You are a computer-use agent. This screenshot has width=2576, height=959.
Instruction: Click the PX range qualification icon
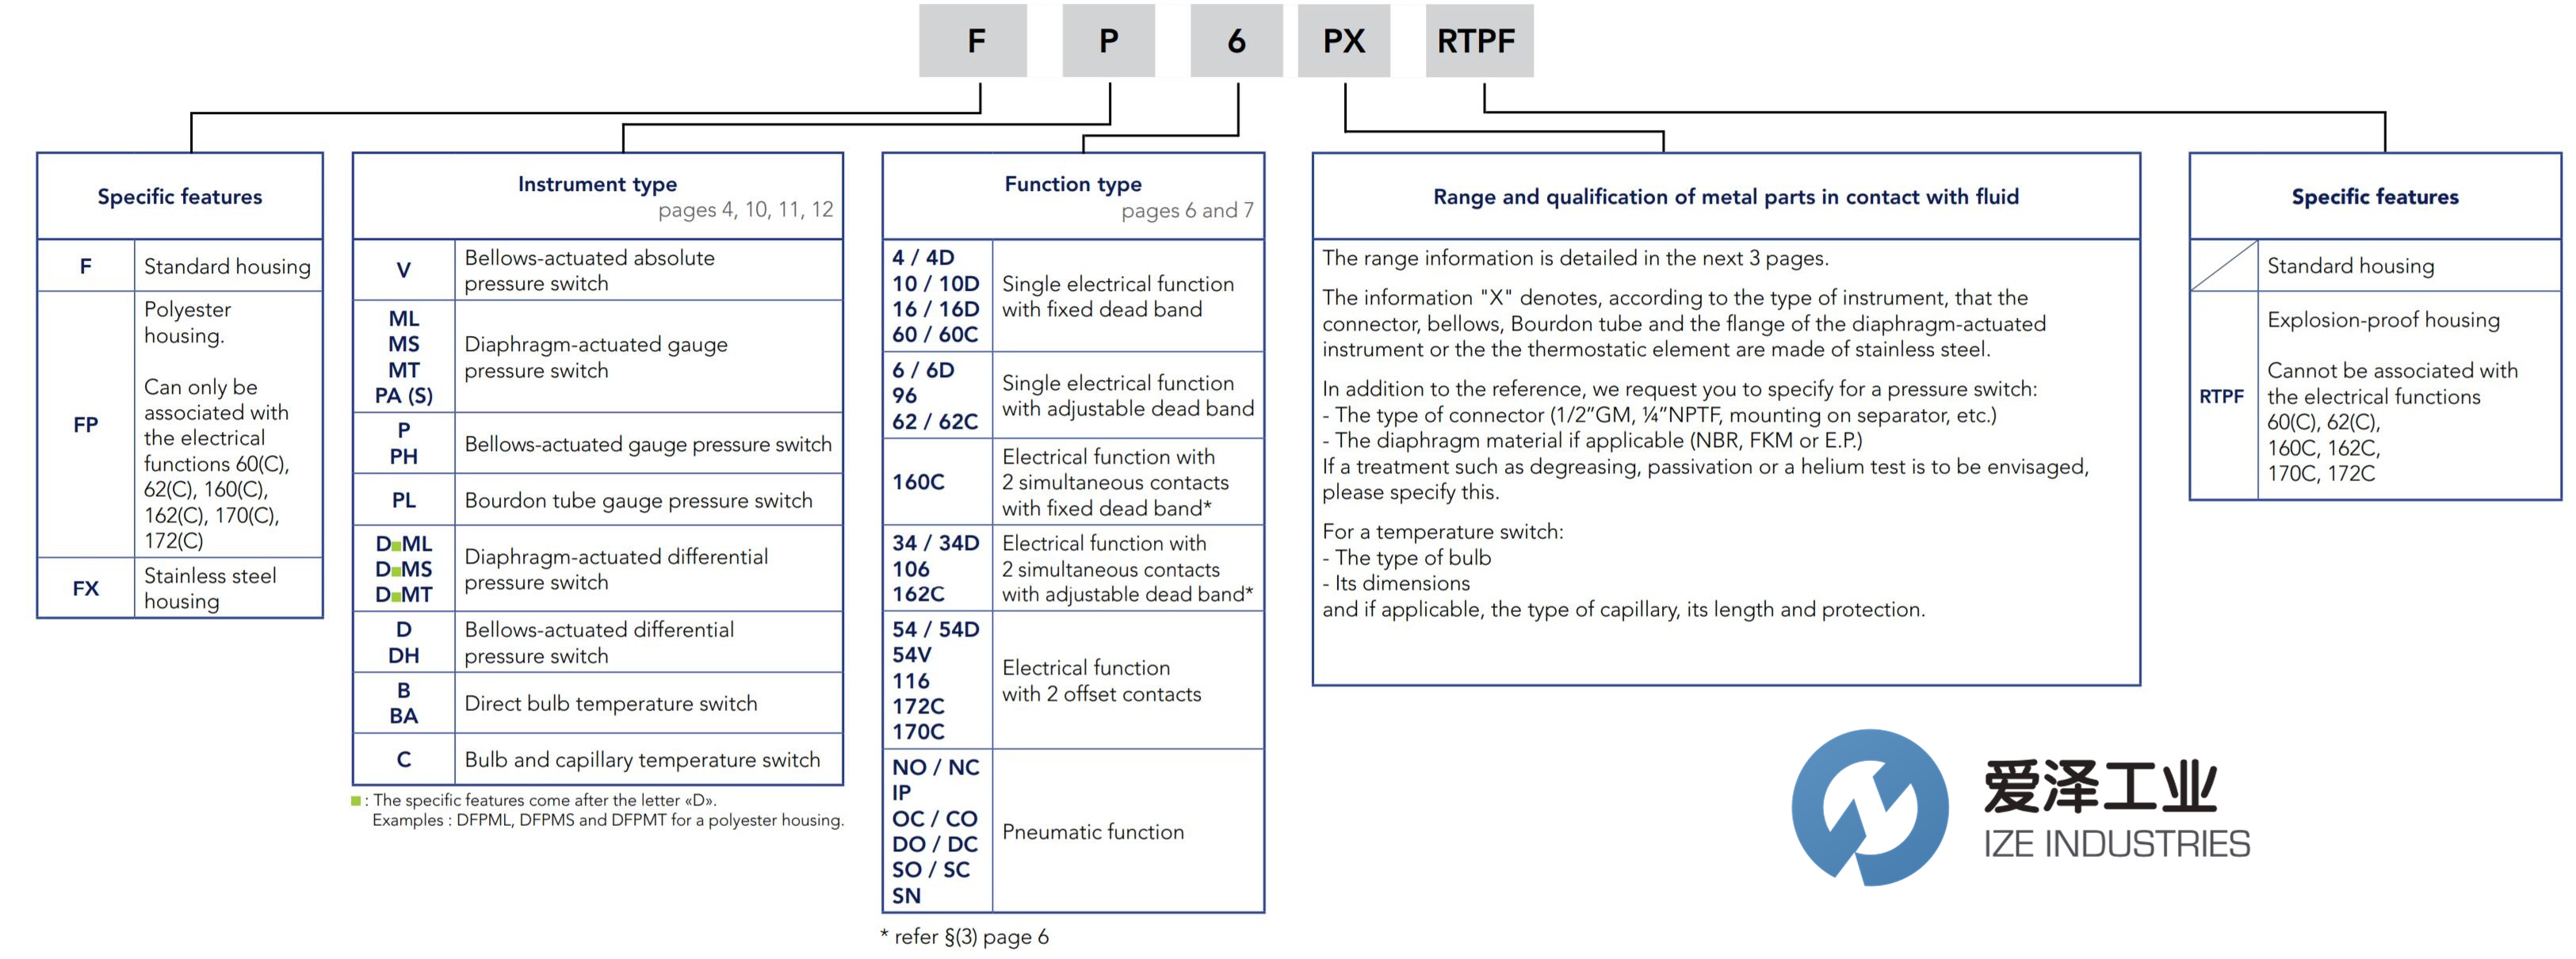pyautogui.click(x=1349, y=41)
